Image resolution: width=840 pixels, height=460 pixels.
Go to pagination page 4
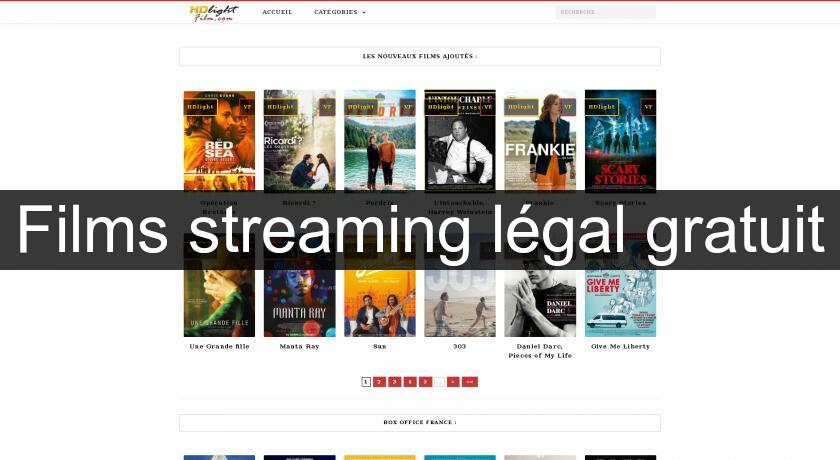coord(410,382)
